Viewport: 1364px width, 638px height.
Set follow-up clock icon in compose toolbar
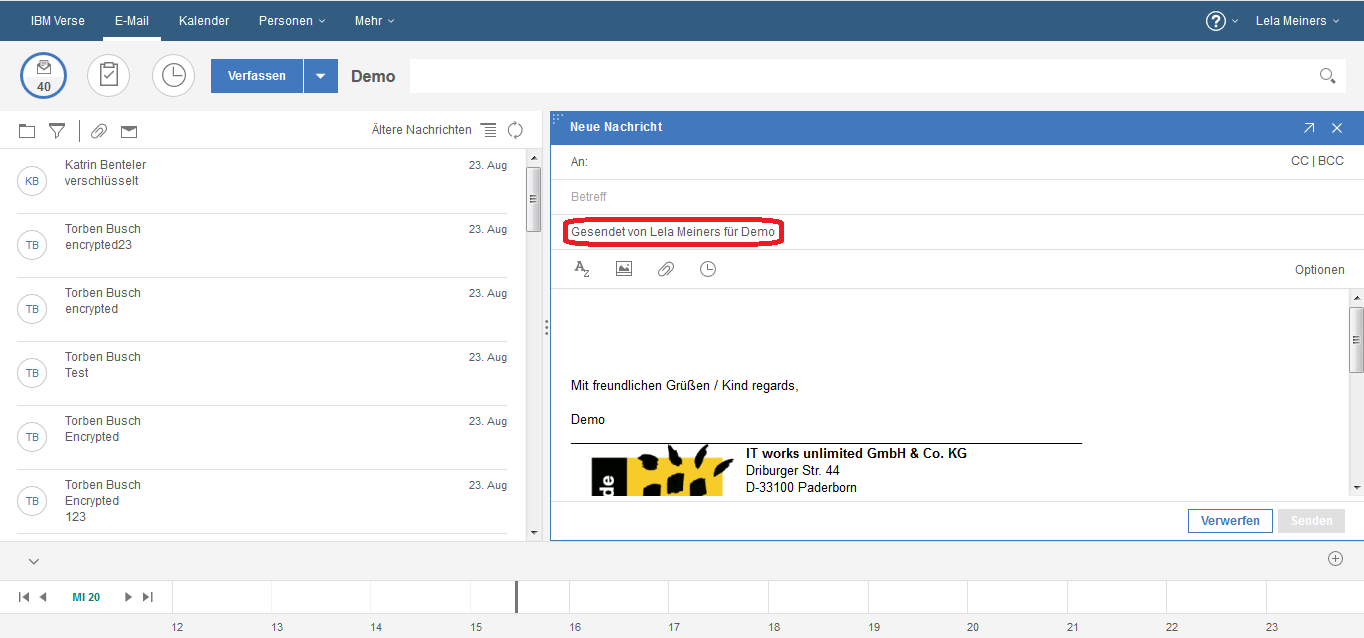(x=708, y=269)
